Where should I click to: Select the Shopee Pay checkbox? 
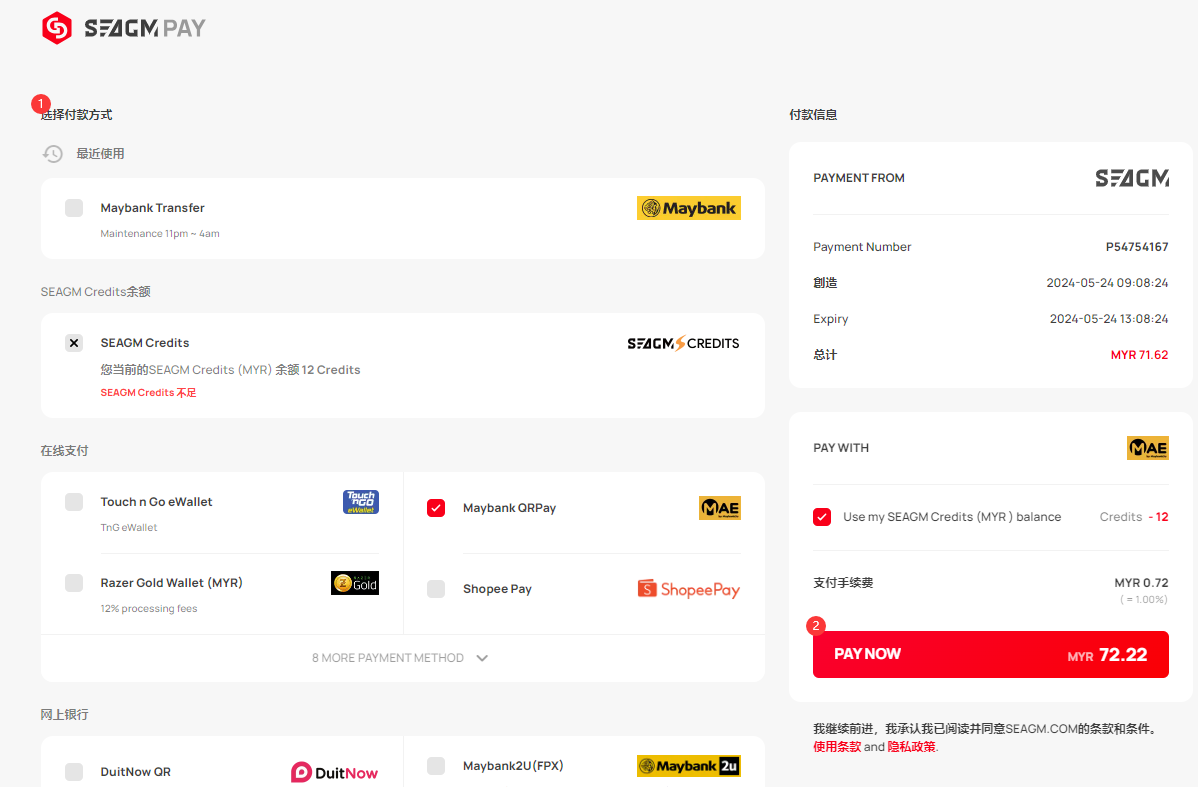tap(436, 589)
